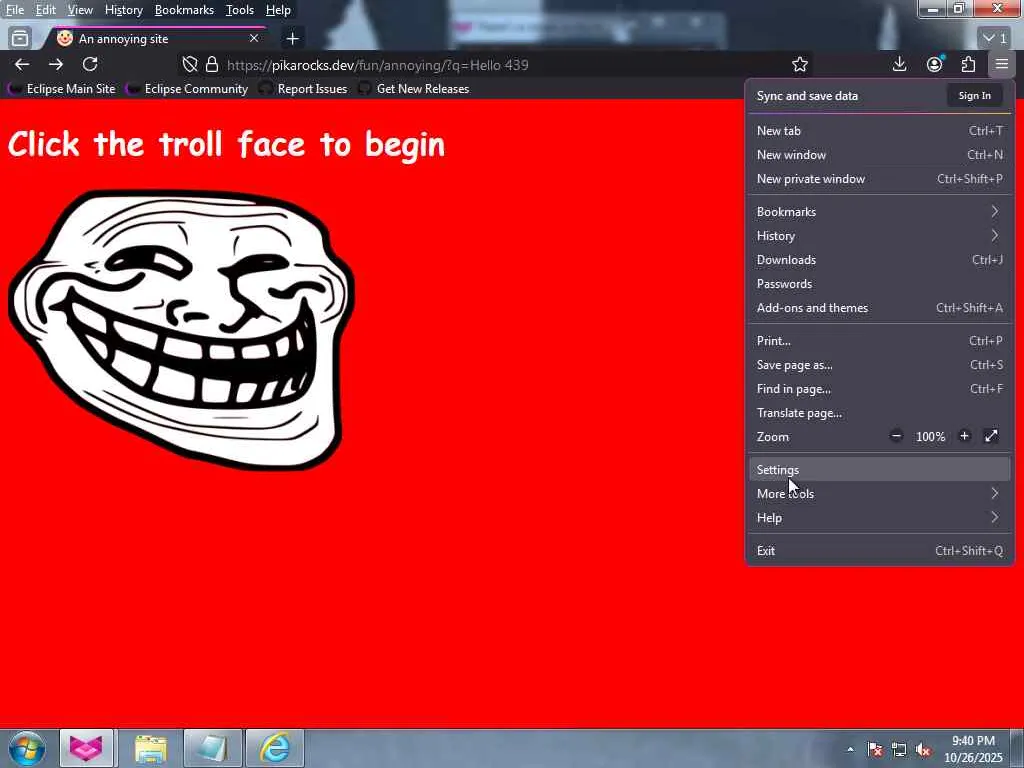1024x768 pixels.
Task: Expand the History submenu in panel
Action: 879,236
